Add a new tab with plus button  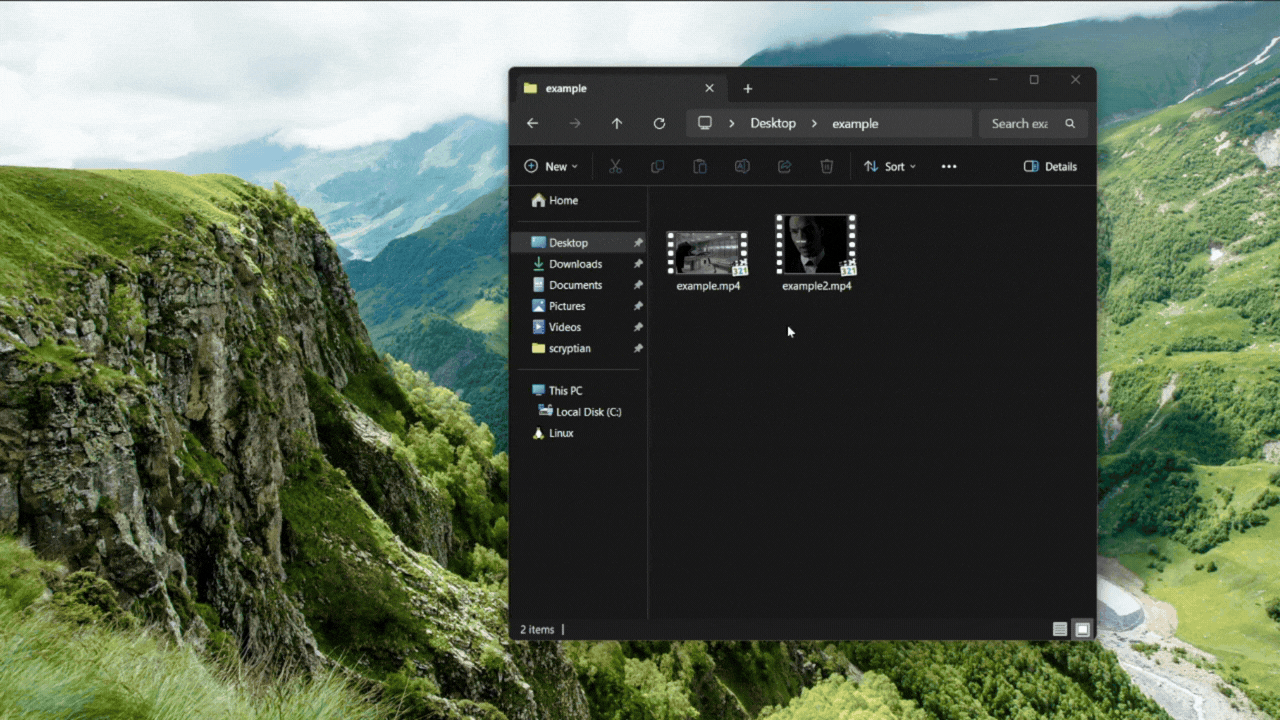click(748, 89)
